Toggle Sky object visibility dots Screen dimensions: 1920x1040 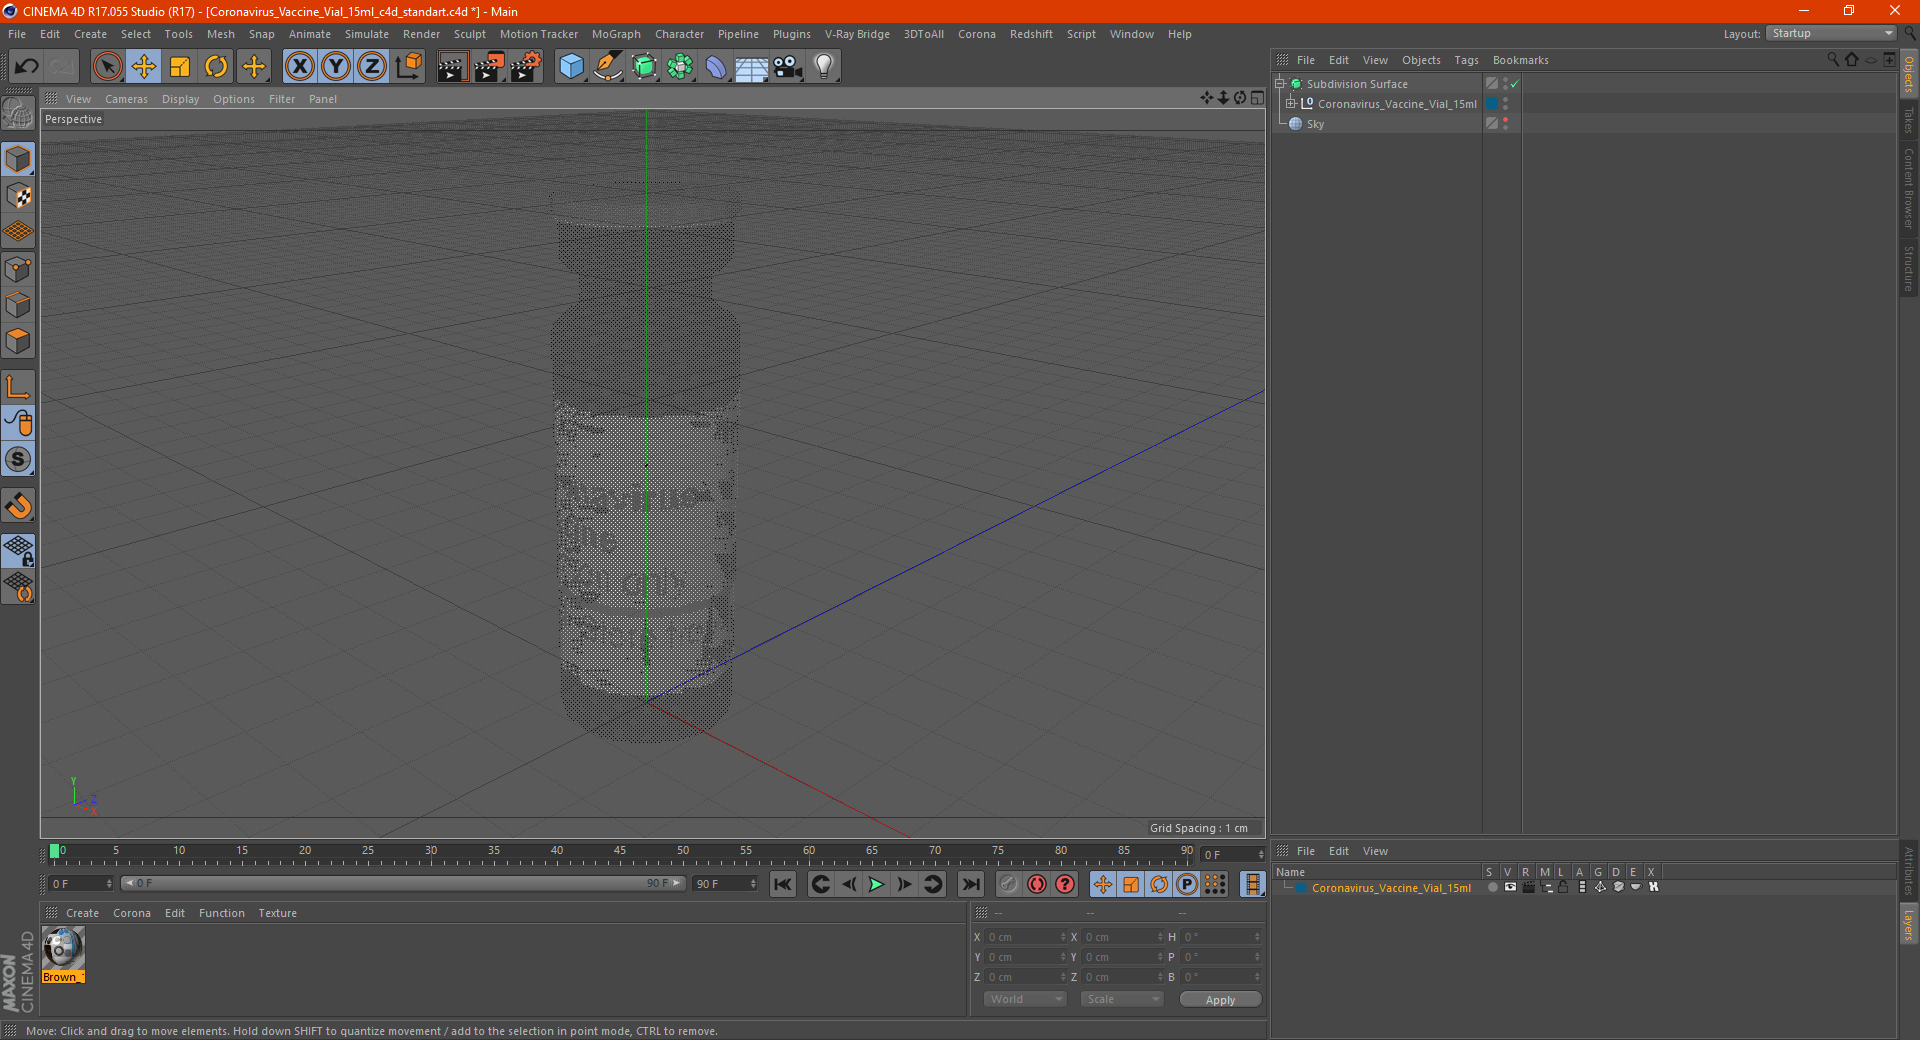coord(1505,124)
